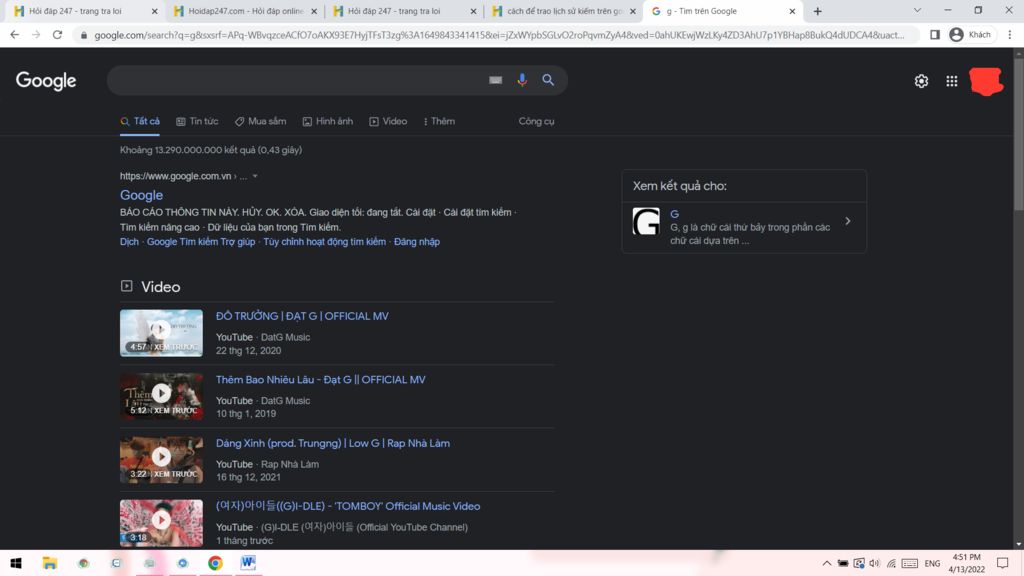Viewport: 1024px width, 576px height.
Task: Open a new browser tab
Action: click(x=818, y=11)
